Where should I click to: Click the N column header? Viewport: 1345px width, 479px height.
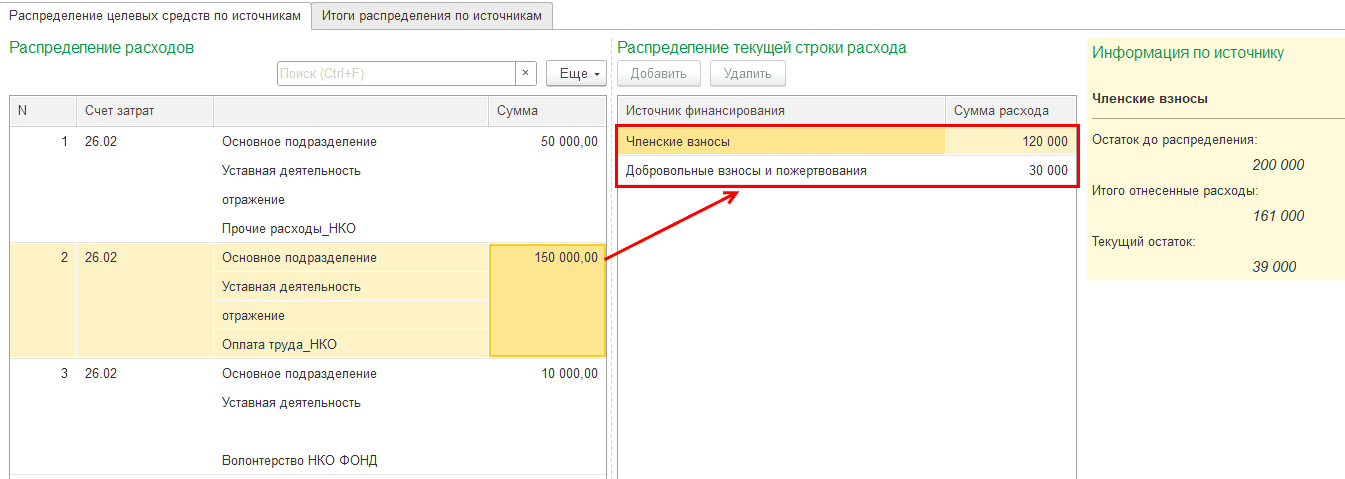pos(42,110)
